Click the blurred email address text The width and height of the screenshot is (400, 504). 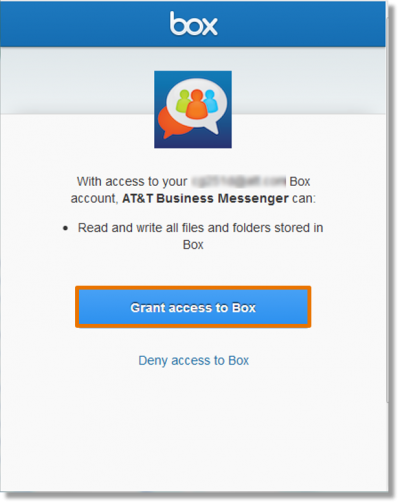pos(238,181)
